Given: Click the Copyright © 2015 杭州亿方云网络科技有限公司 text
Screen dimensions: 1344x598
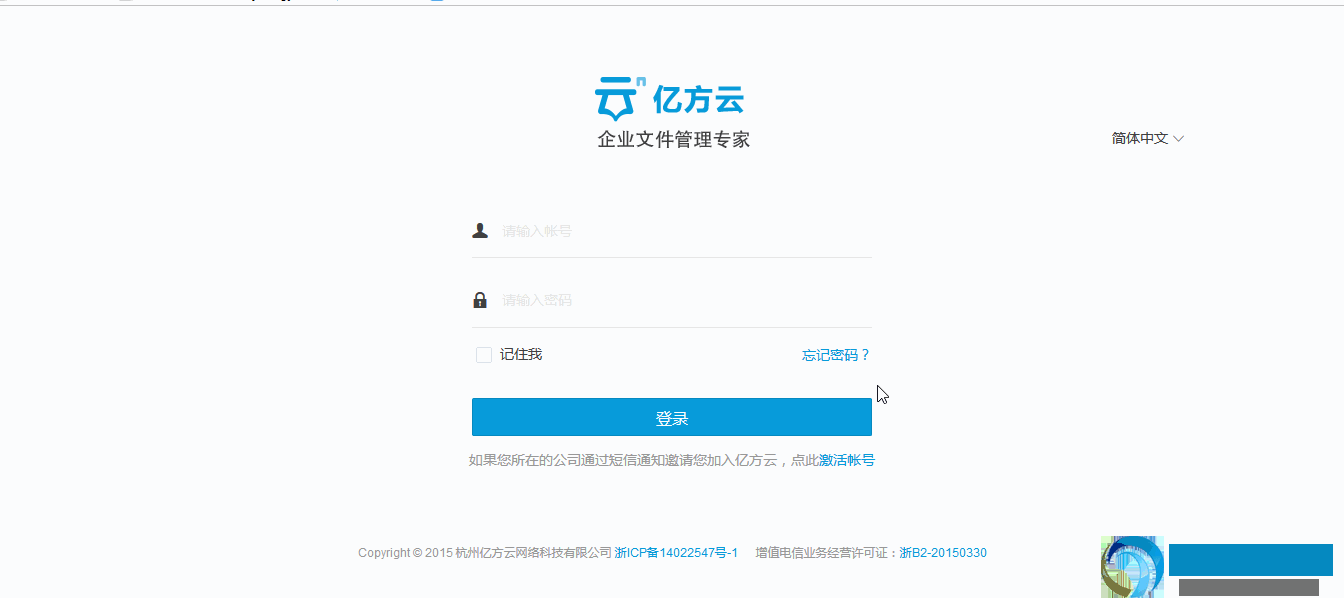Looking at the screenshot, I should [x=485, y=553].
